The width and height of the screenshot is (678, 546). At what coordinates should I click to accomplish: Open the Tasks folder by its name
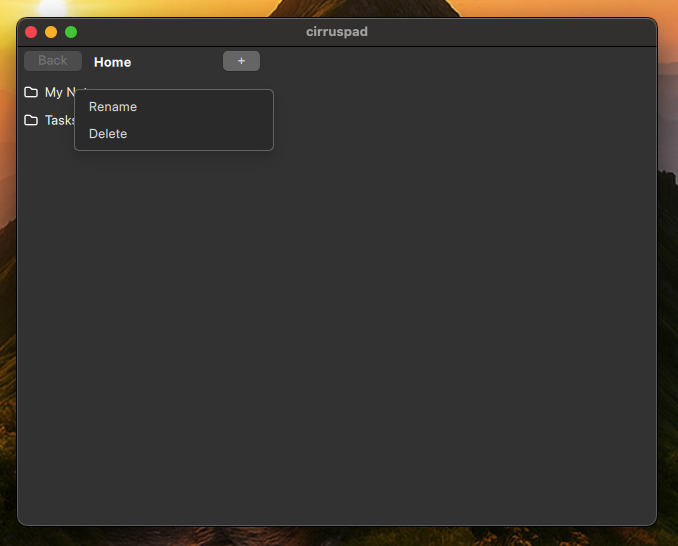(x=60, y=120)
